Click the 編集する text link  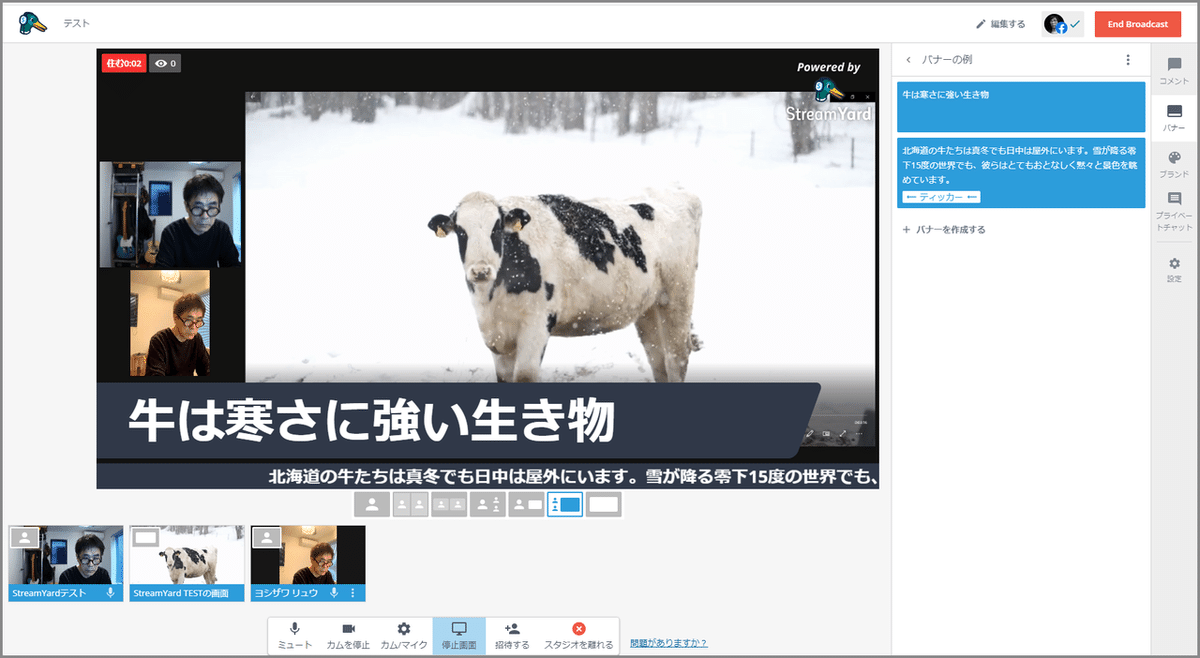click(x=1007, y=24)
